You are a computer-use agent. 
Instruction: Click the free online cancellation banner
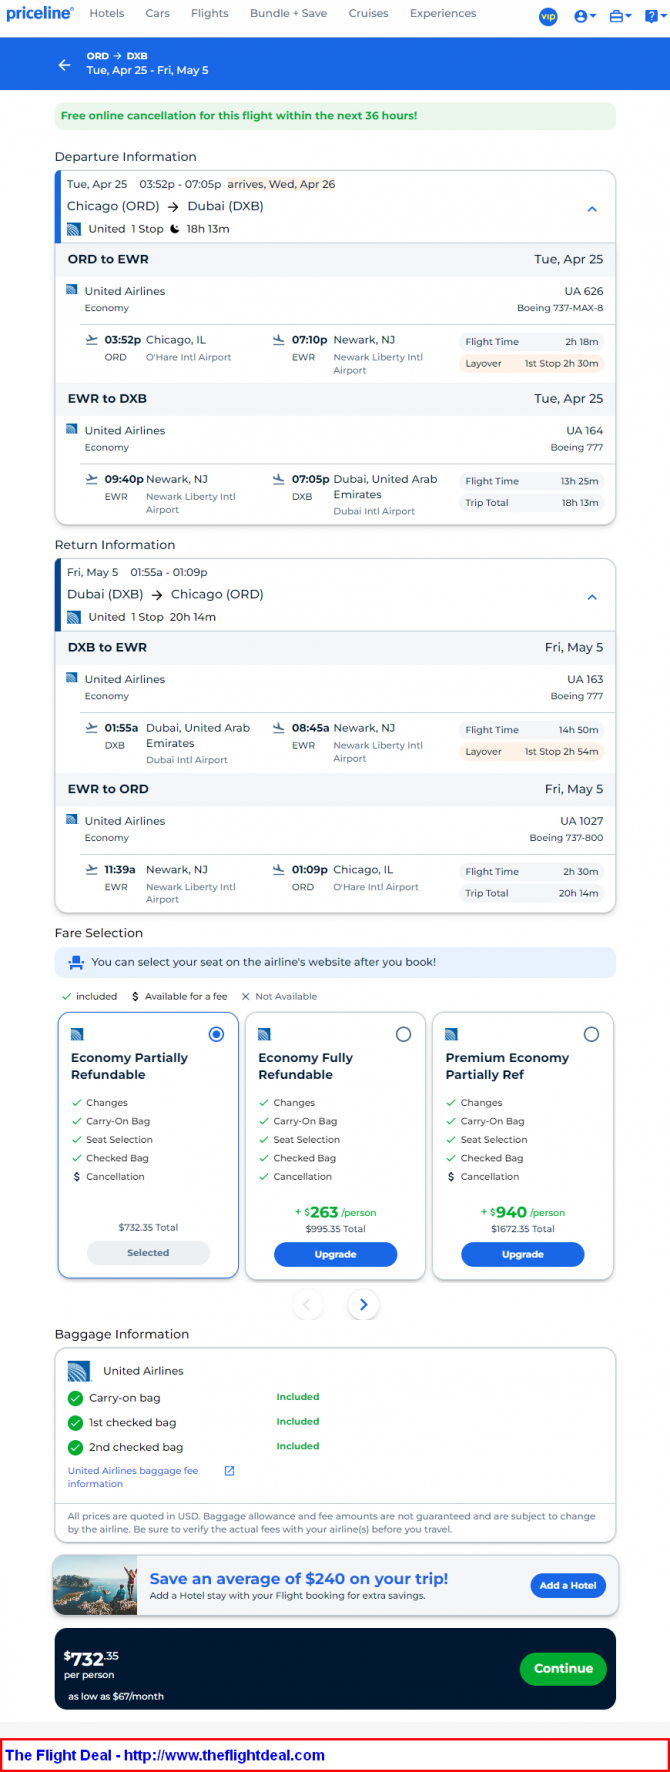click(x=335, y=116)
